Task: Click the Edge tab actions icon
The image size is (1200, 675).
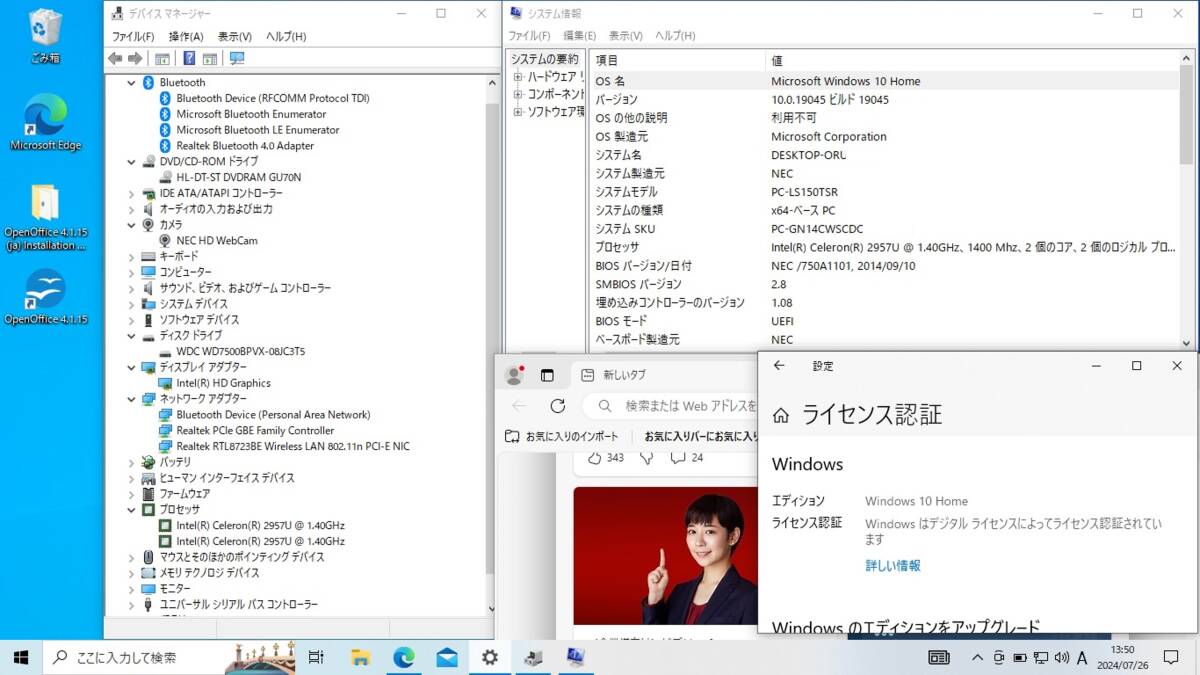Action: point(547,375)
